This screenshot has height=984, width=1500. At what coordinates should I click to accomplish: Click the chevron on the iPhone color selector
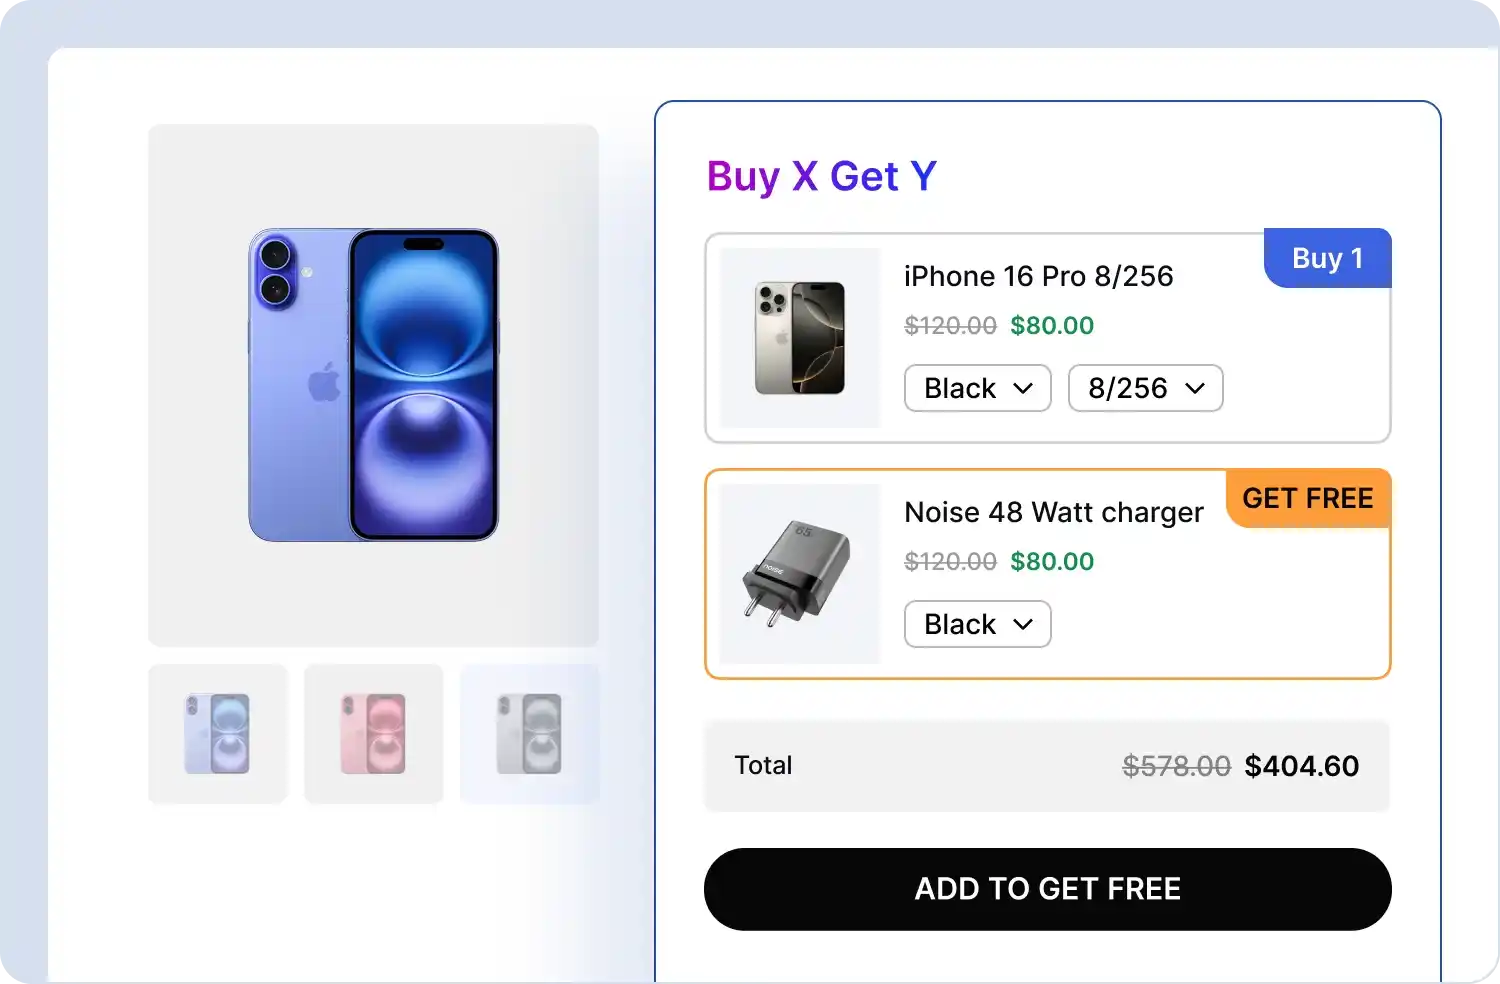(1023, 388)
